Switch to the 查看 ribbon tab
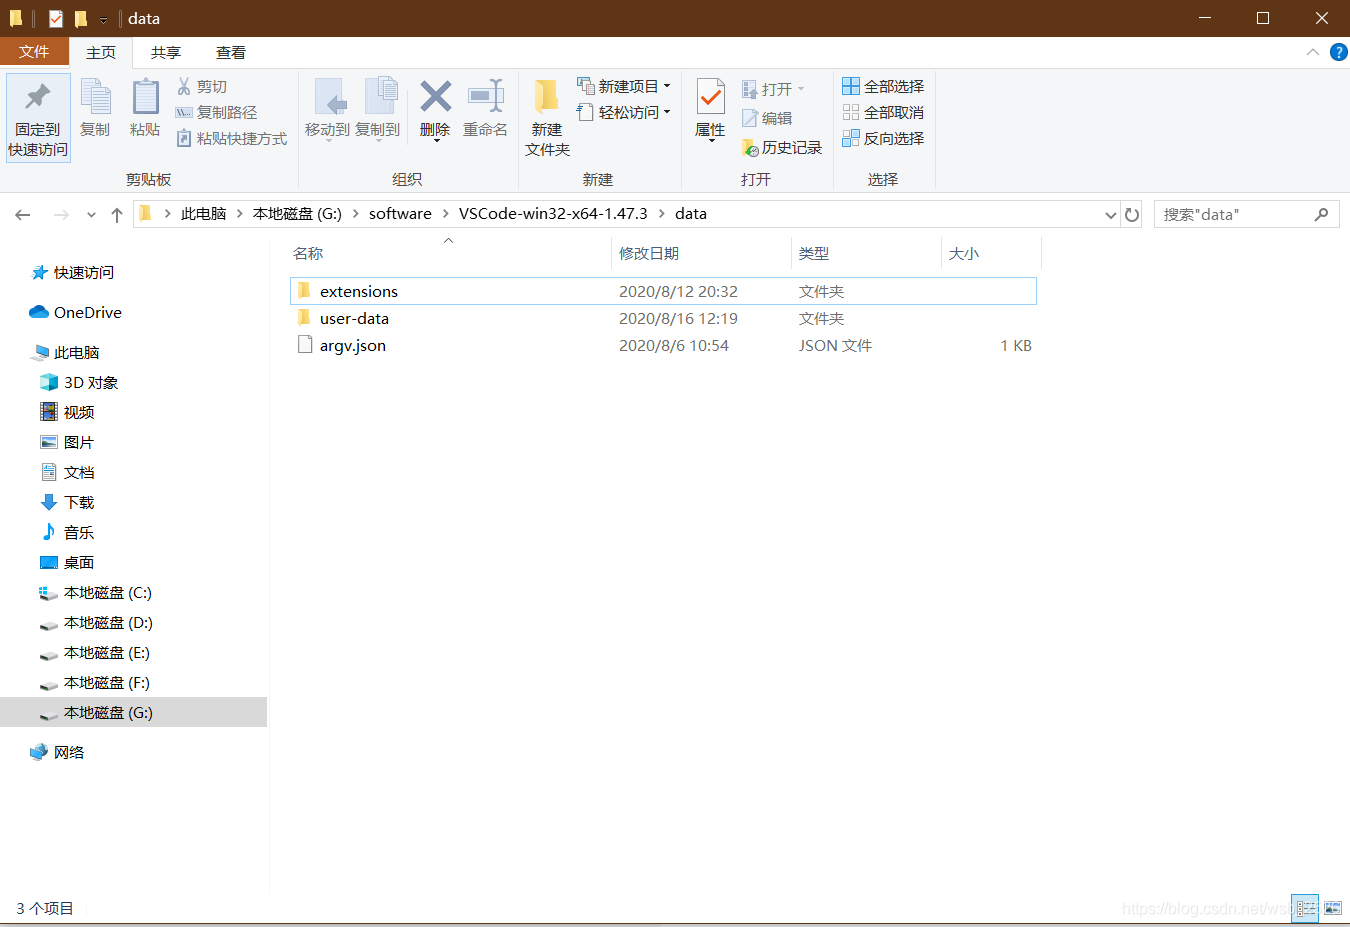 tap(230, 52)
